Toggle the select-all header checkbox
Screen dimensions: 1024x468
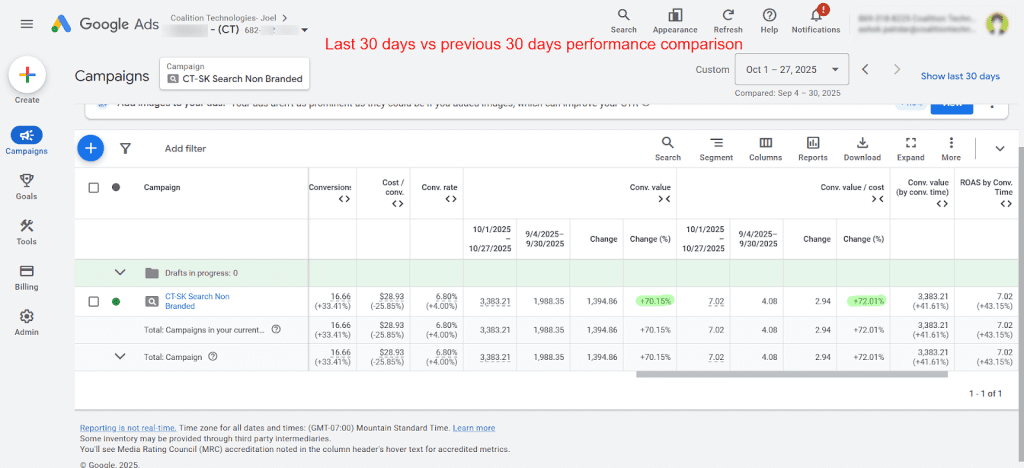coord(93,187)
